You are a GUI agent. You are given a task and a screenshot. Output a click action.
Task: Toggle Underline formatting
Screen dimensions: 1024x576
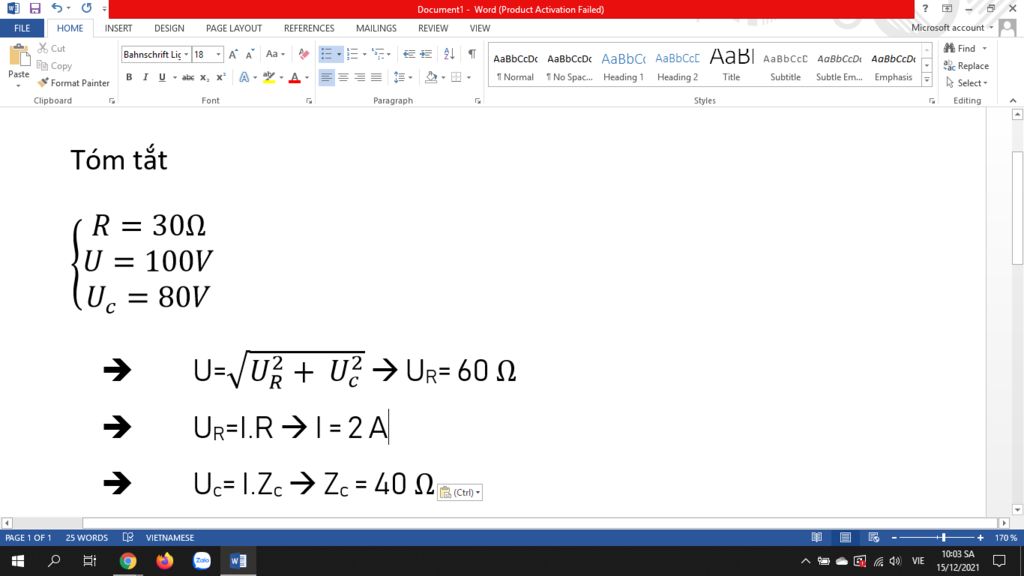[x=162, y=77]
